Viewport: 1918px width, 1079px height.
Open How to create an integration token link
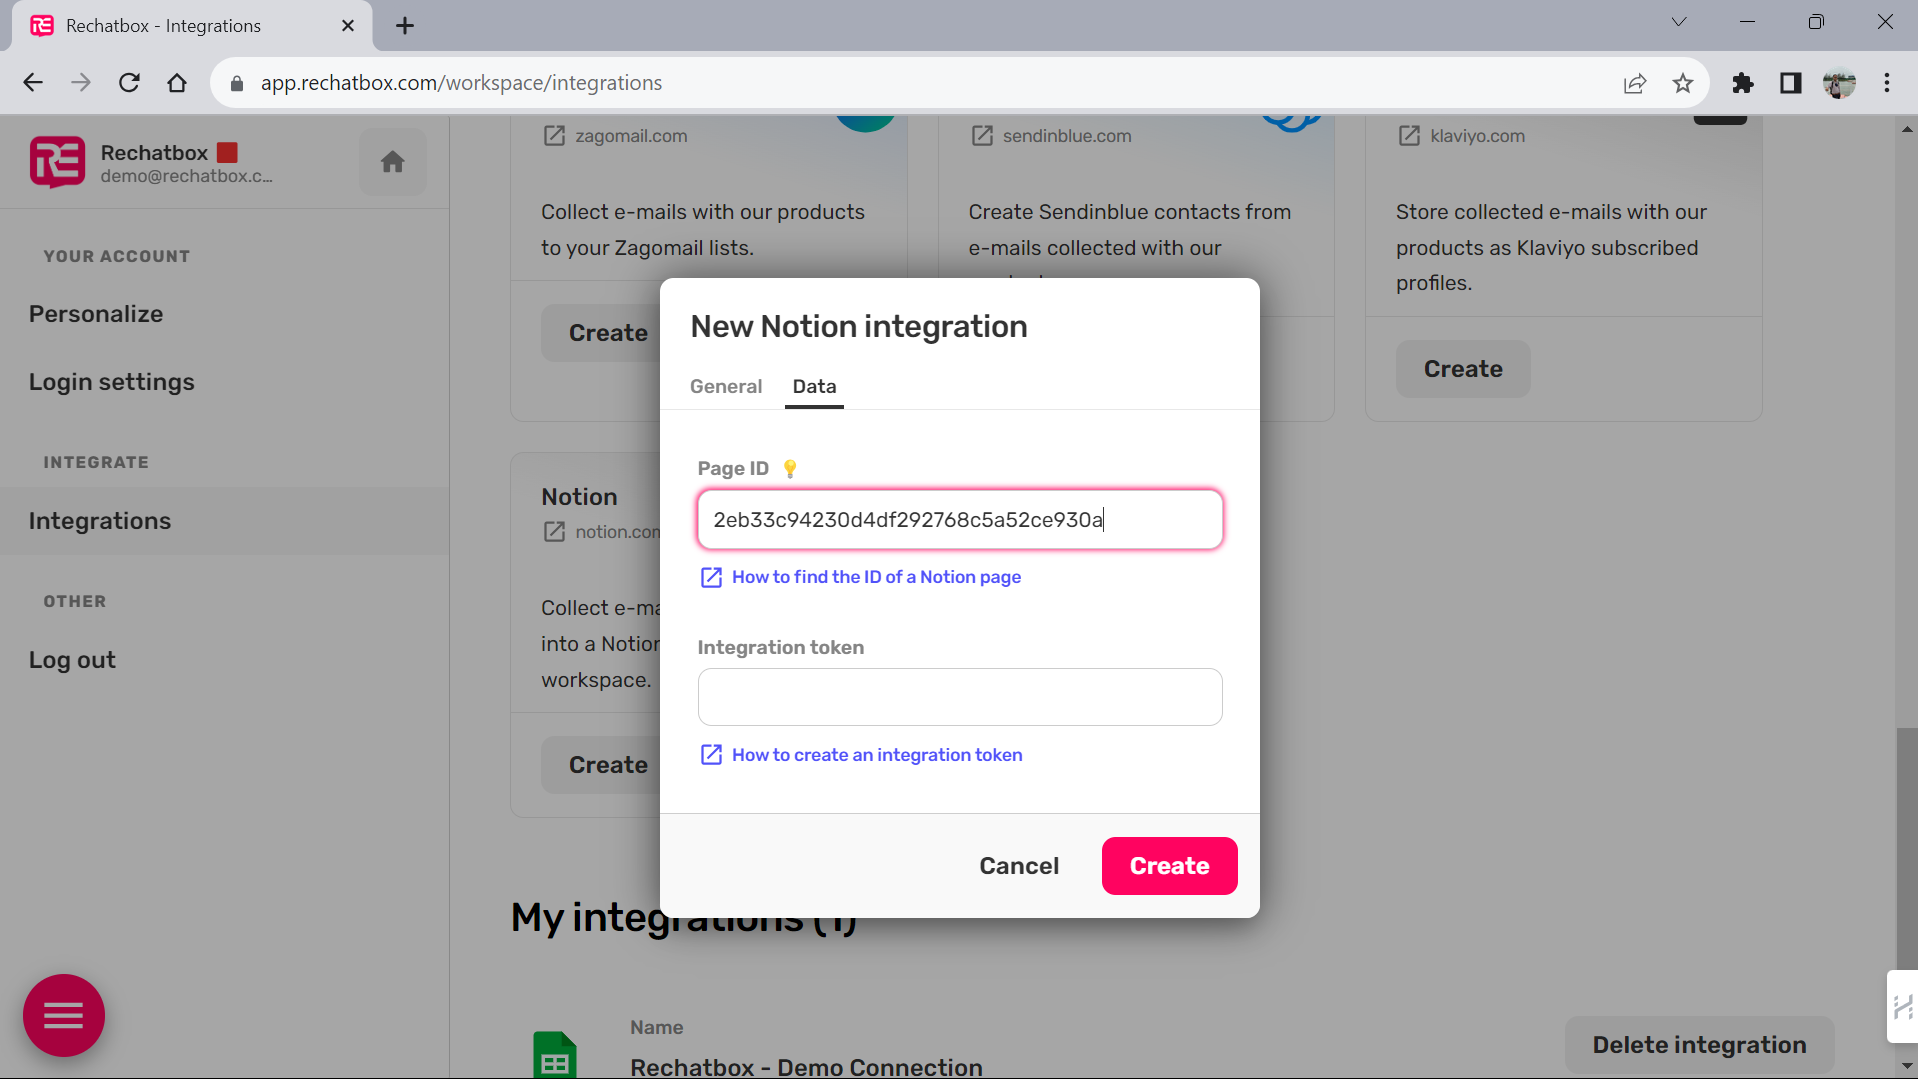[876, 755]
